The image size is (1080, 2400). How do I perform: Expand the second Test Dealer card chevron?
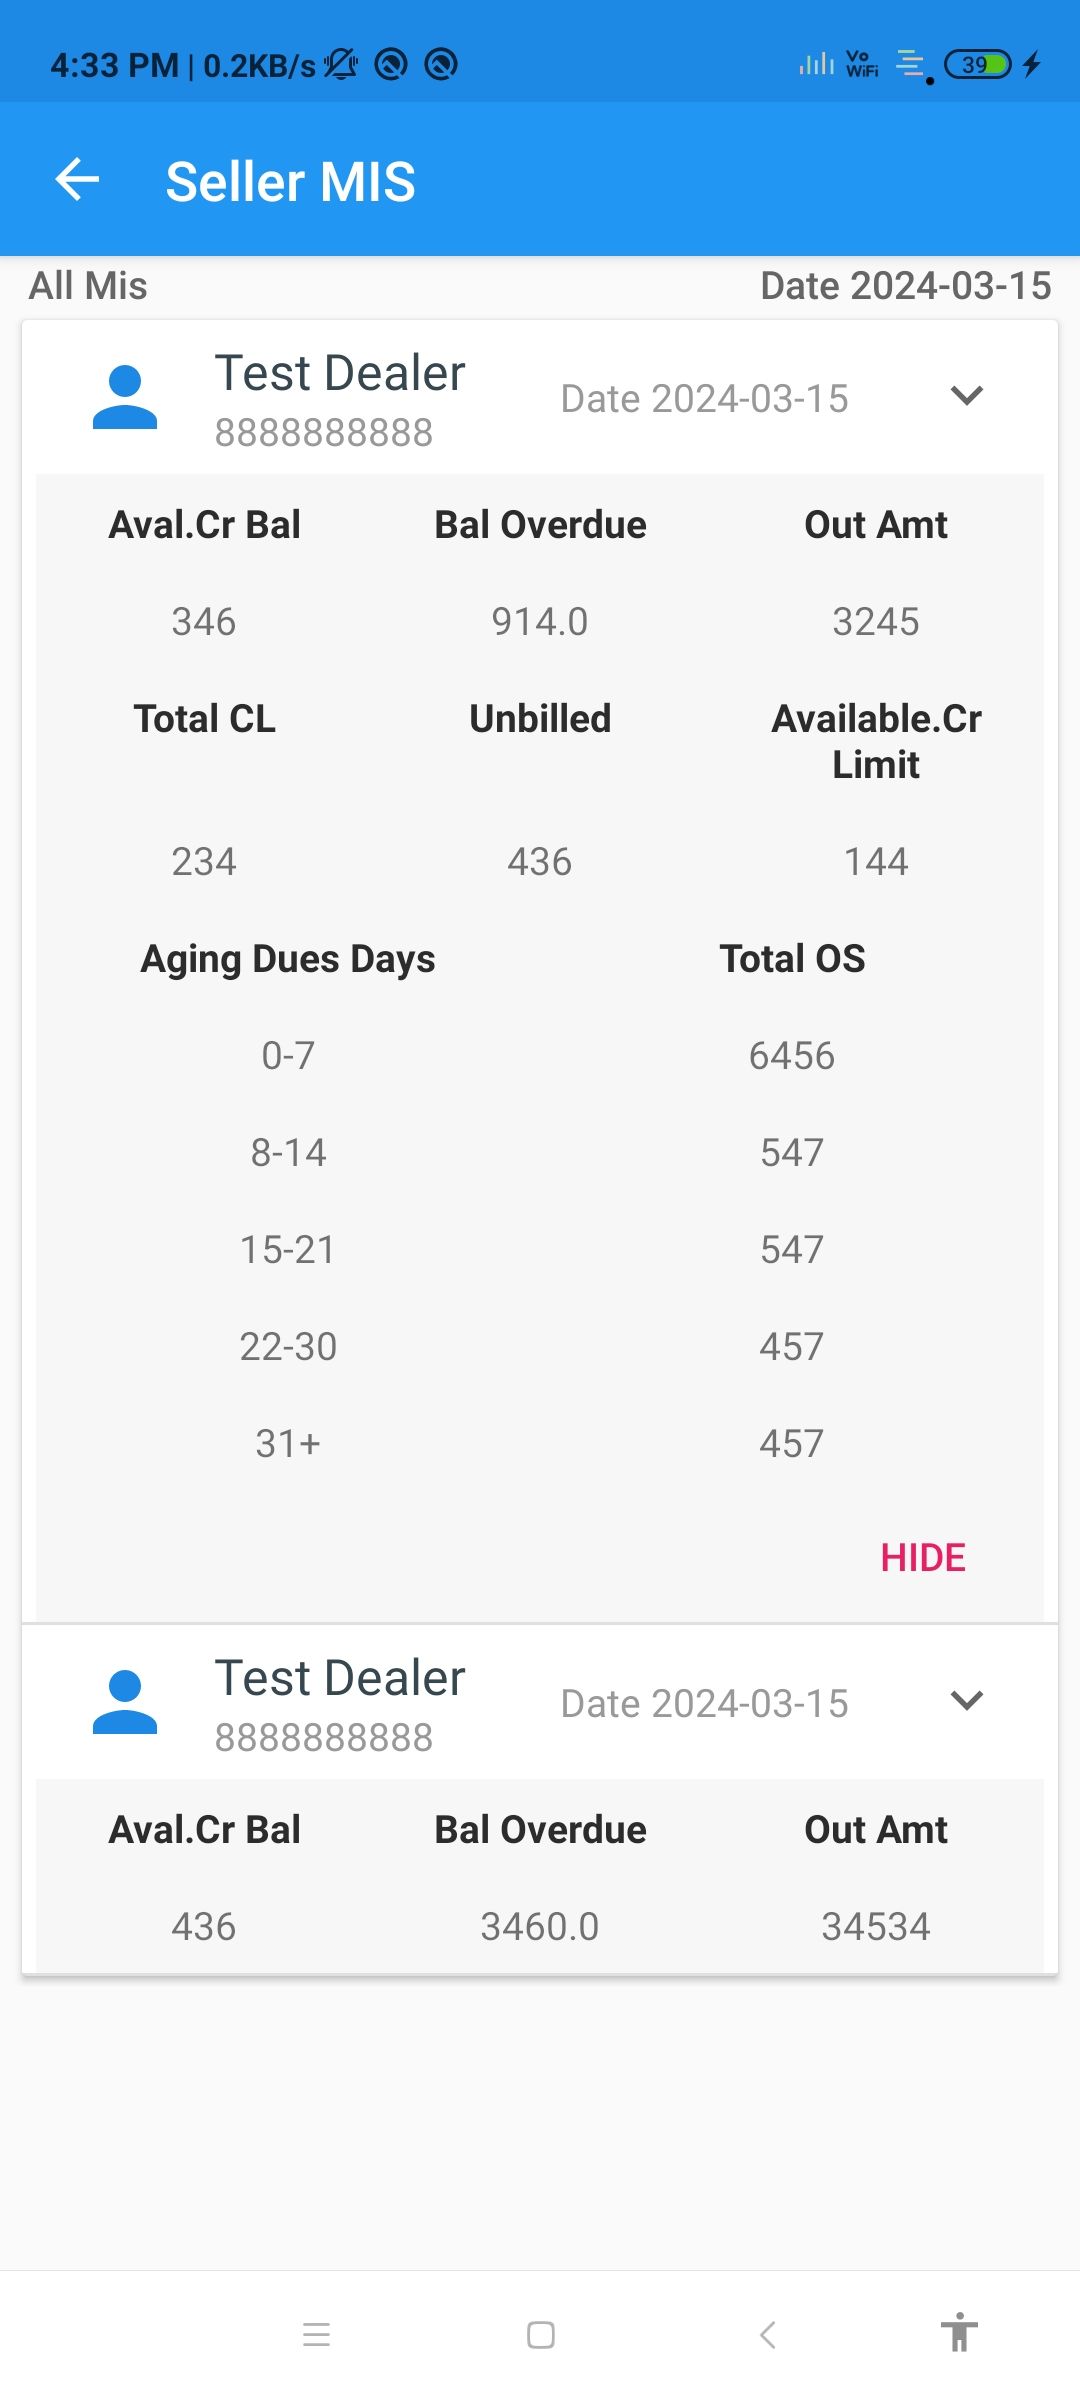[x=967, y=1700]
